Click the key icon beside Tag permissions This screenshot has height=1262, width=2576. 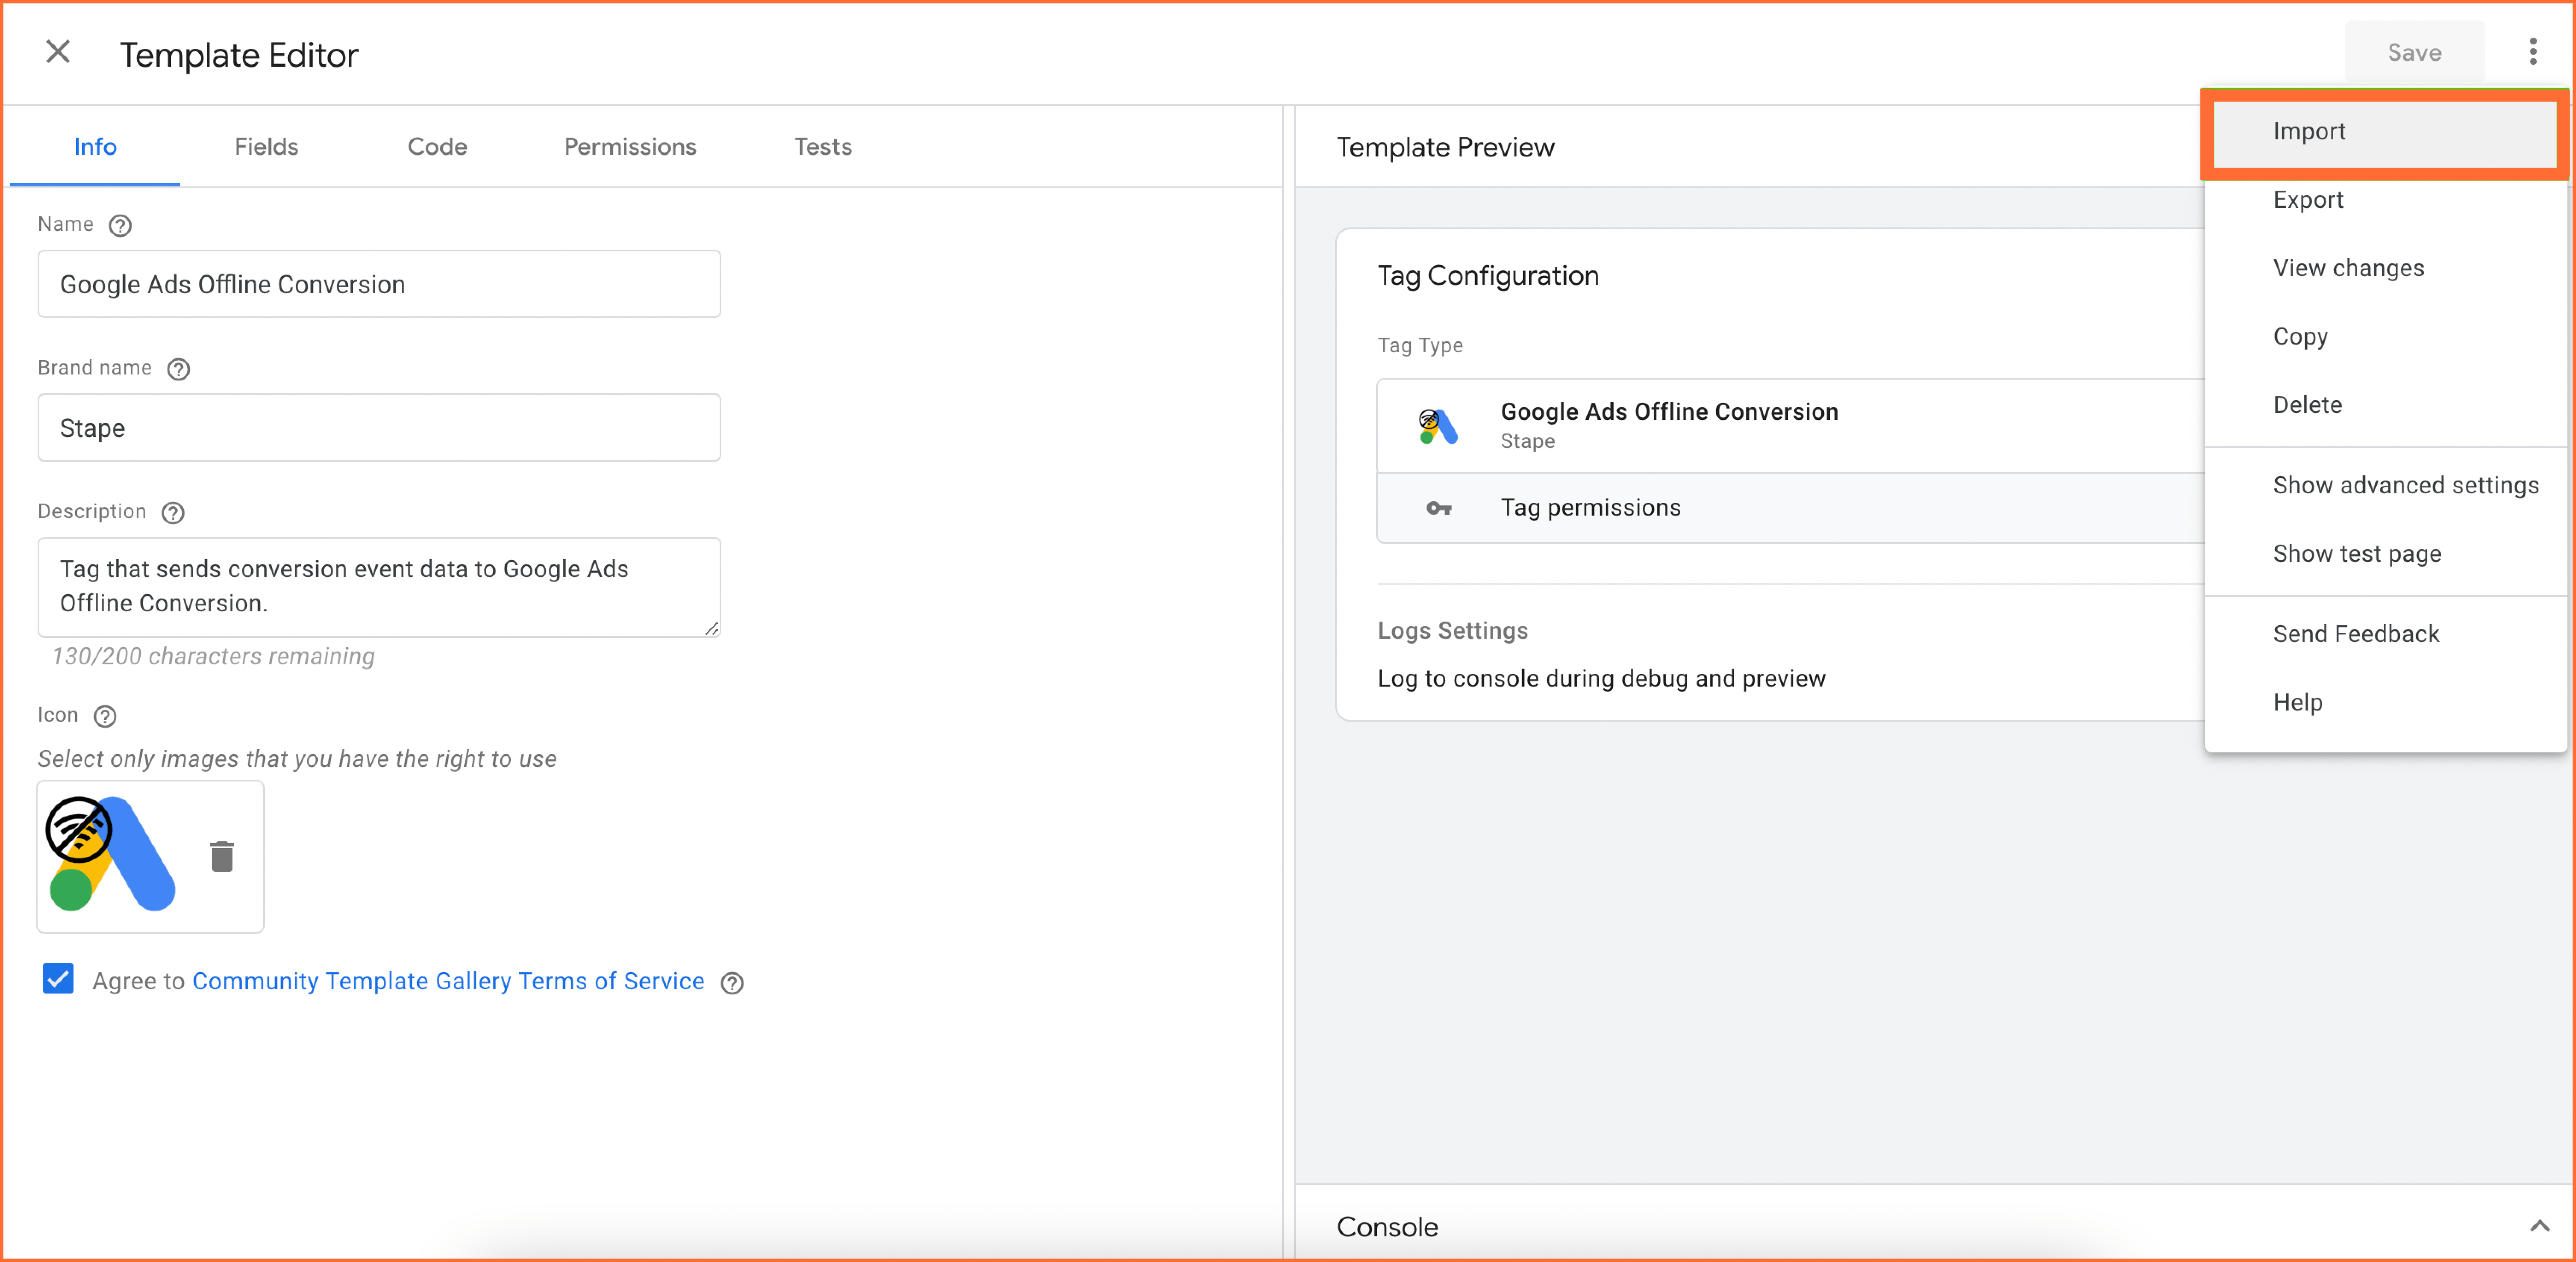click(x=1438, y=508)
